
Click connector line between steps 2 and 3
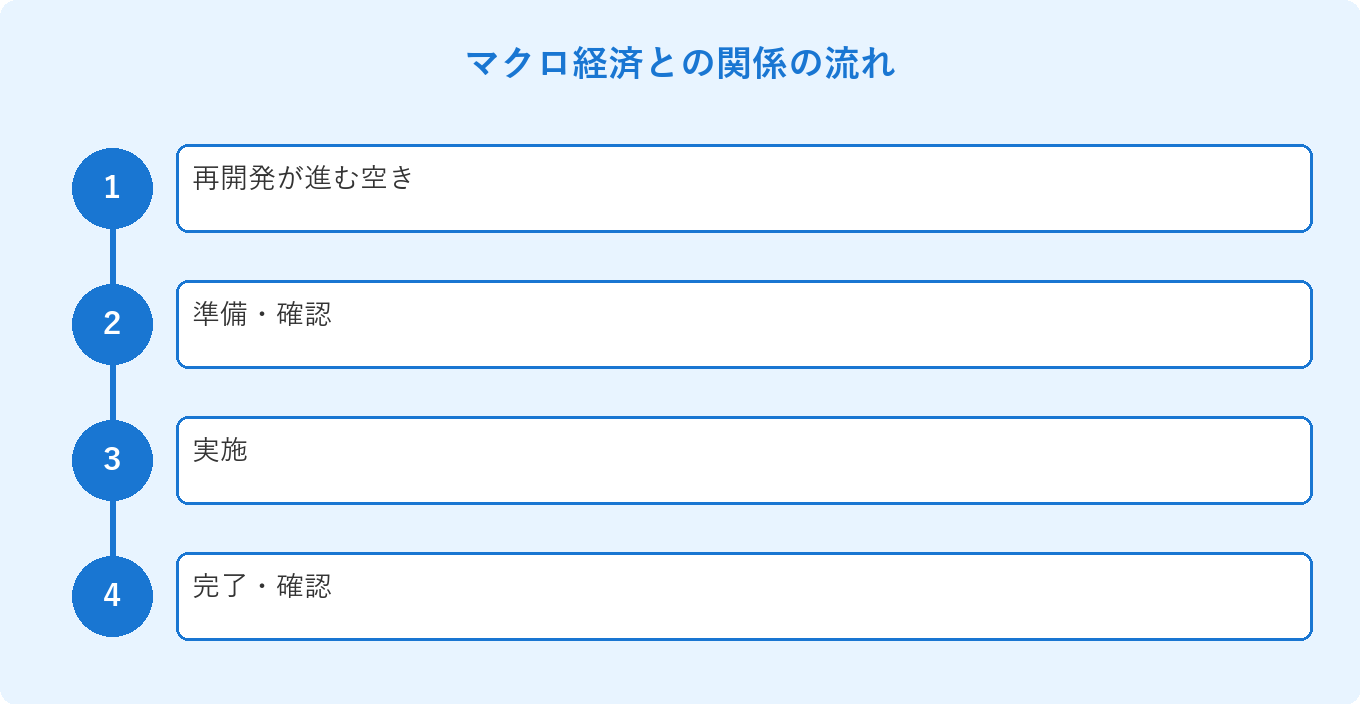[112, 392]
